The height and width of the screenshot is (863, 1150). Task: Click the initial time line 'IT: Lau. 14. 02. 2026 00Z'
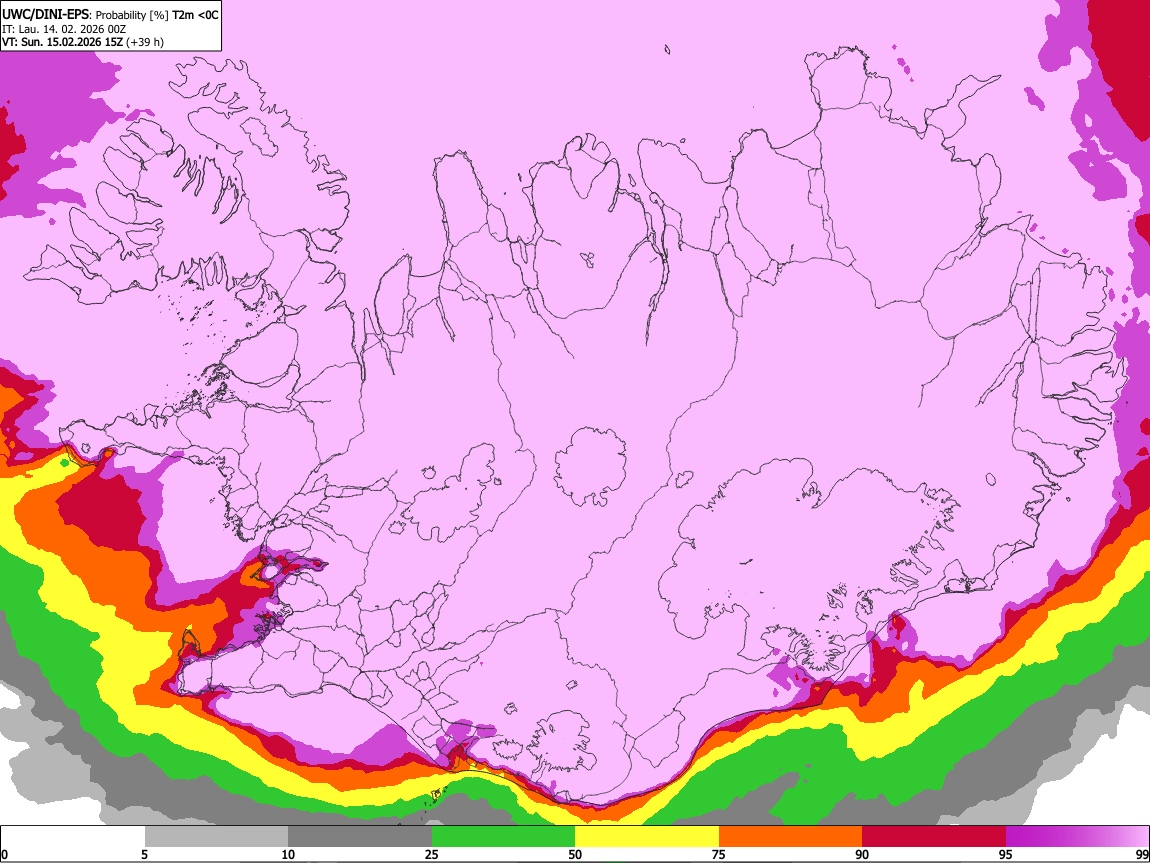64,29
